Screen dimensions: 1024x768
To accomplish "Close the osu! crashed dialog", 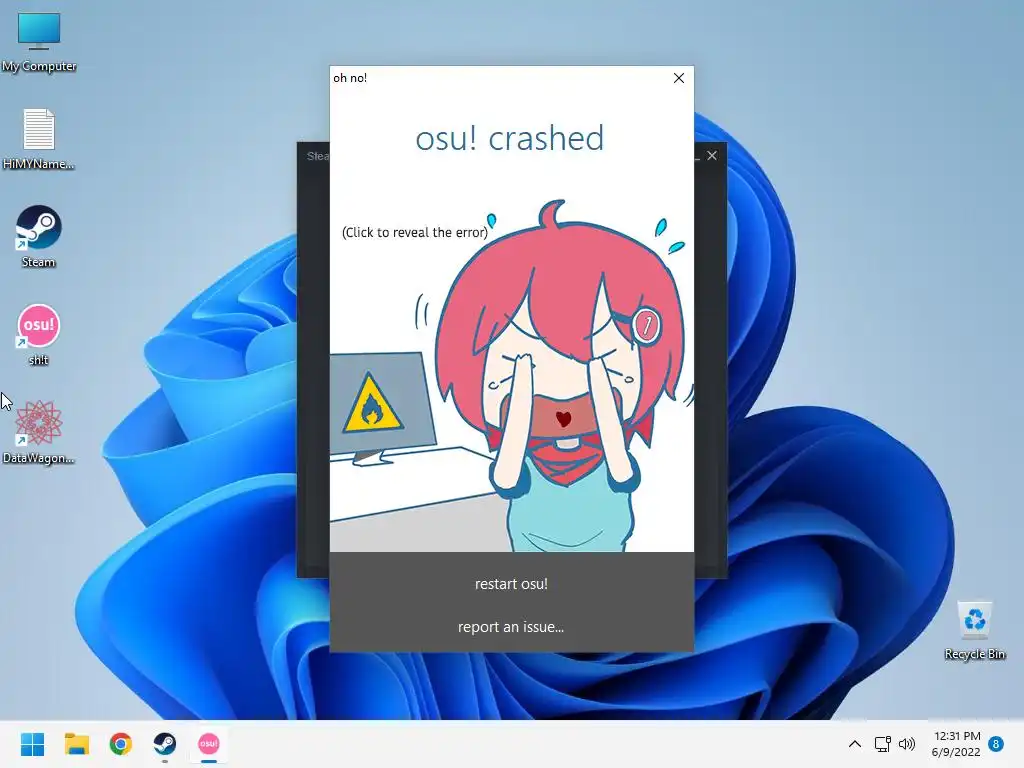I will click(x=679, y=78).
